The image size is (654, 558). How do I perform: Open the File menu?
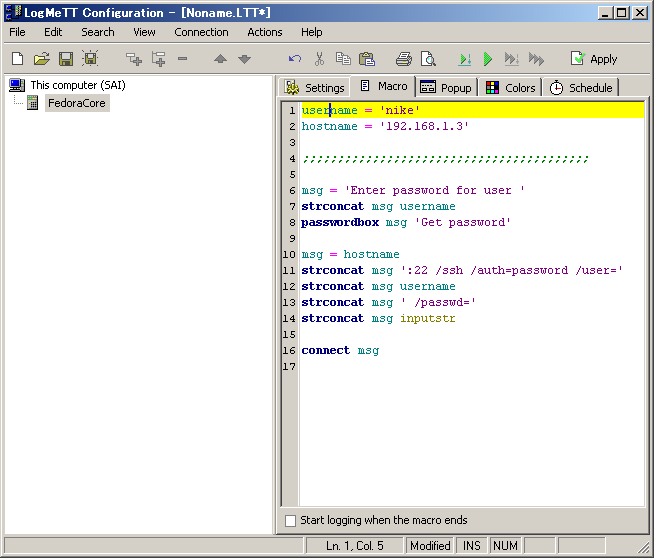pos(17,32)
